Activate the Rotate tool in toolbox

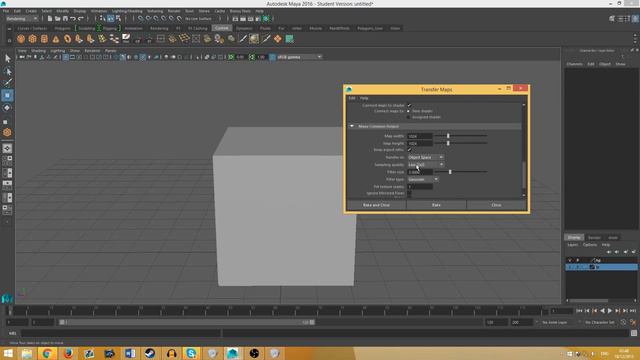7,108
